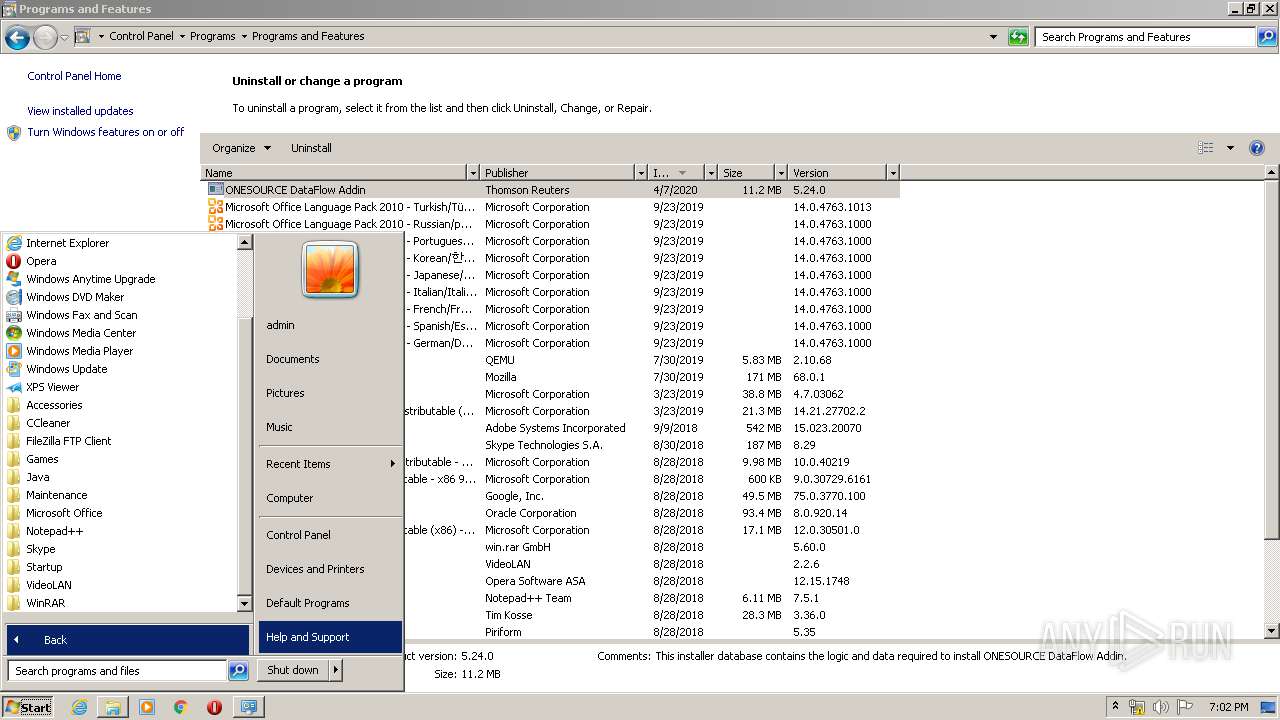Click the Start menu search magnifier icon
1280x720 pixels.
point(238,671)
